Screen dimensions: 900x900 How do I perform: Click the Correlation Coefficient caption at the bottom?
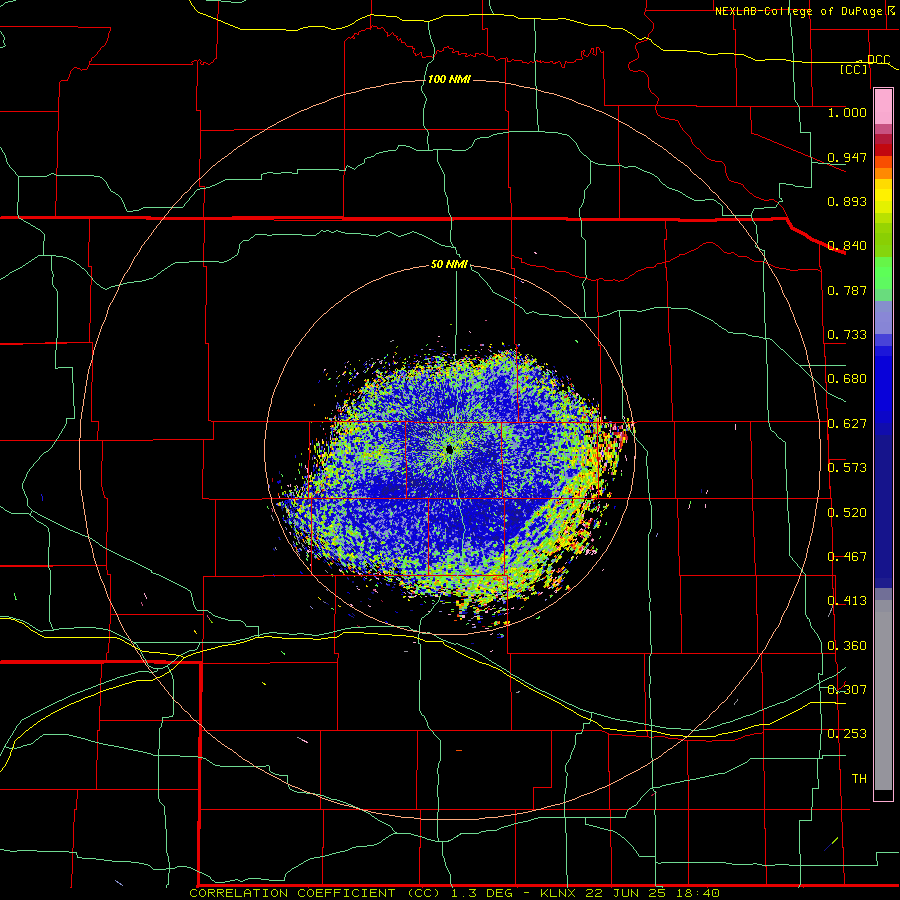[454, 893]
